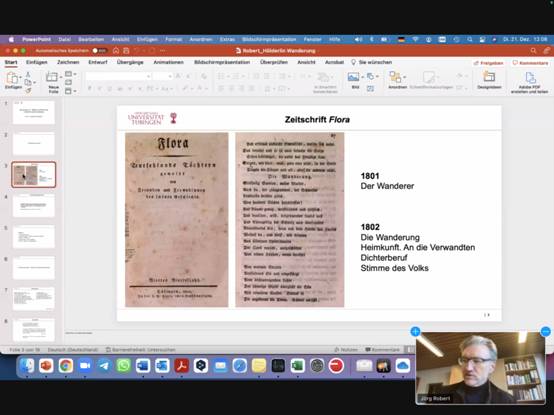Screen dimensions: 554x415
Task: Expand the Anordnen dropdown arrow
Action: [404, 77]
